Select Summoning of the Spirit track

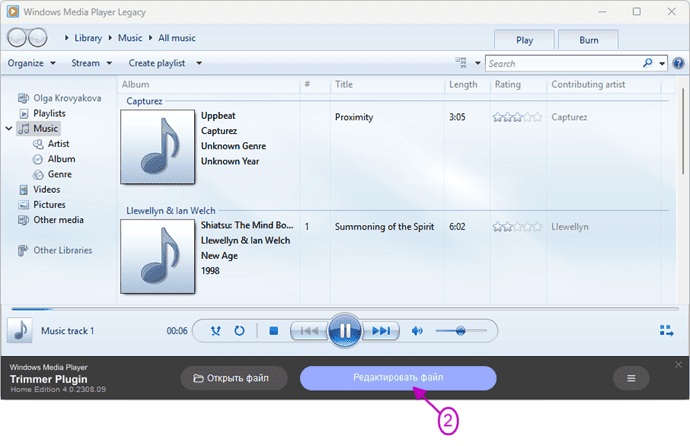[x=384, y=227]
